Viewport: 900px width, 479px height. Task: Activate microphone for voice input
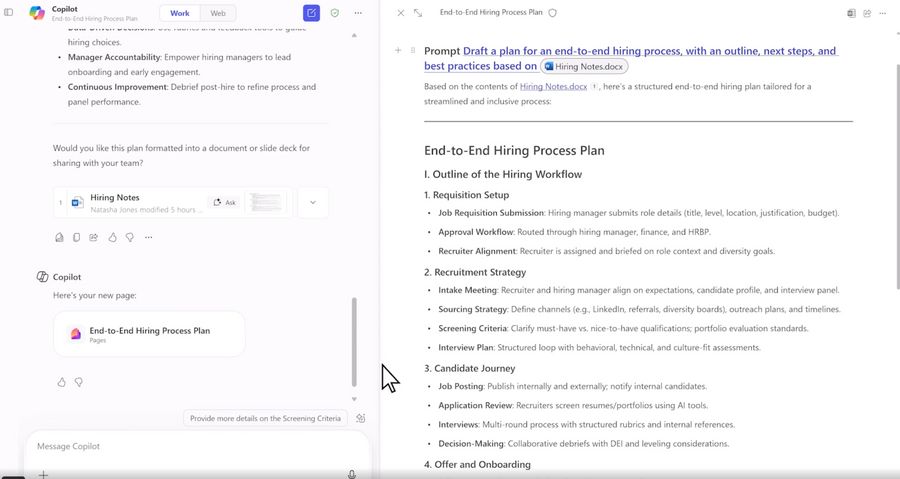pos(351,474)
